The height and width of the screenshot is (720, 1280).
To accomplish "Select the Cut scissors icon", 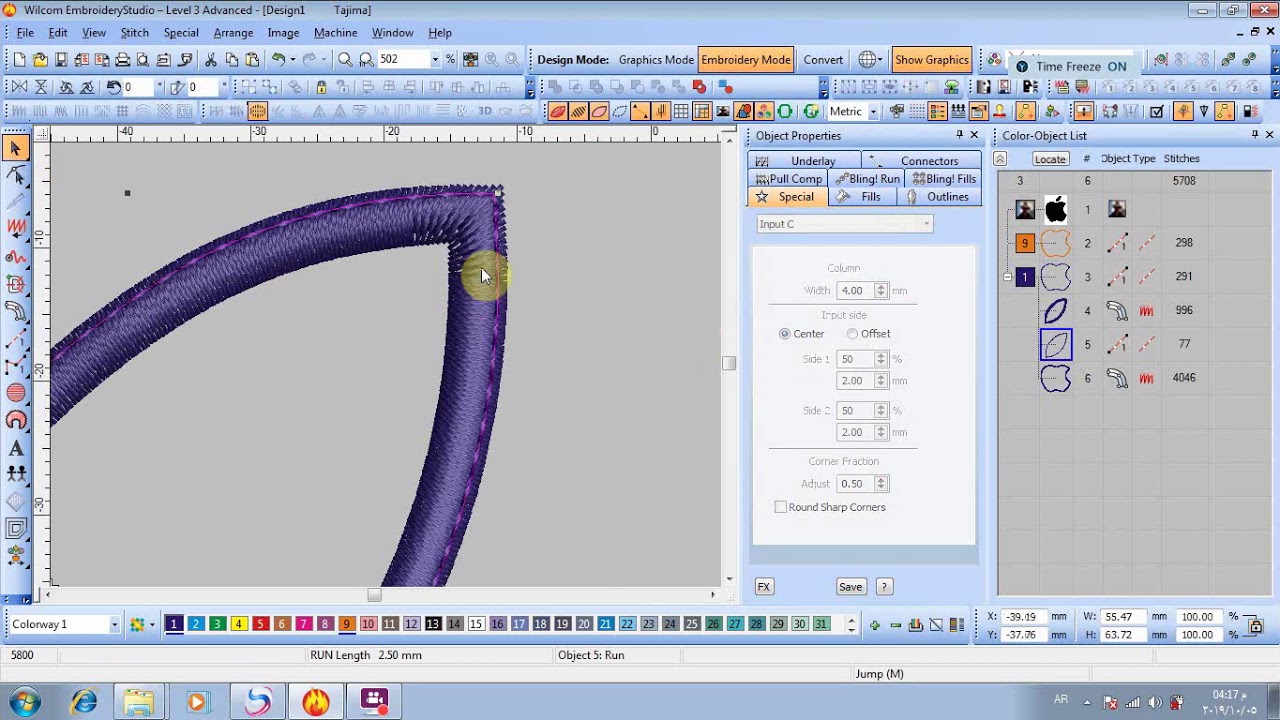I will click(x=211, y=60).
